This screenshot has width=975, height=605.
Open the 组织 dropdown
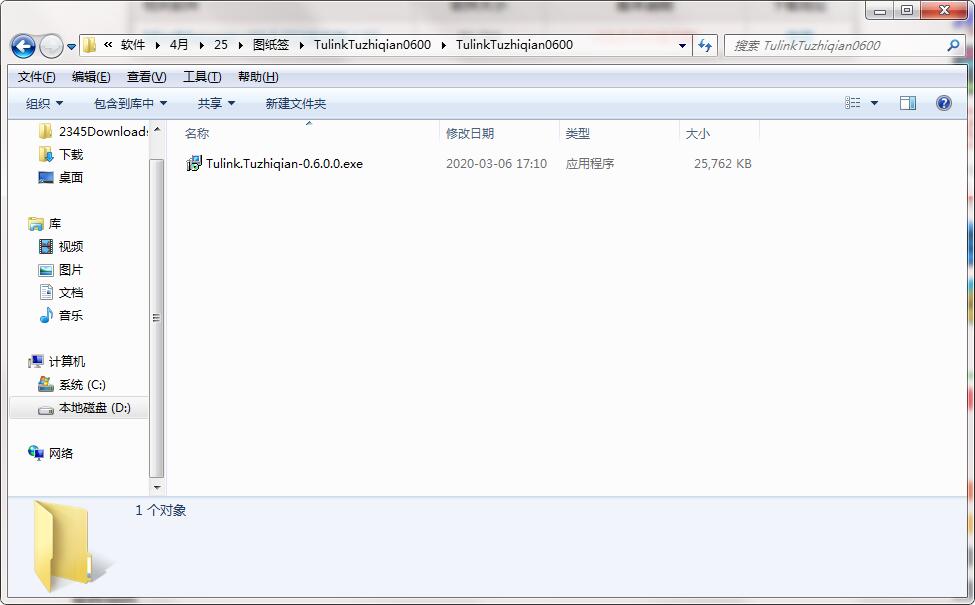44,103
